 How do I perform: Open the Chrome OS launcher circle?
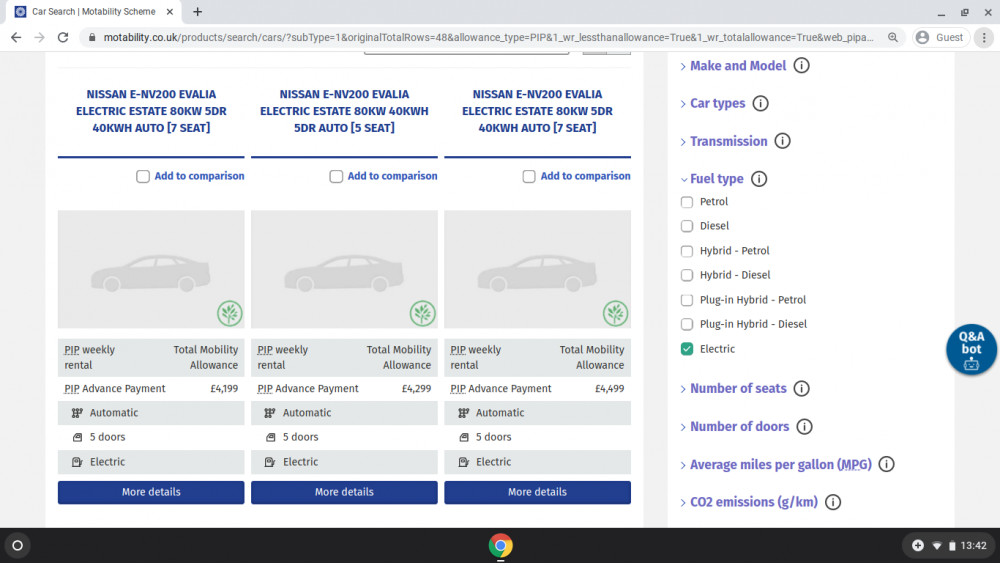(x=17, y=546)
